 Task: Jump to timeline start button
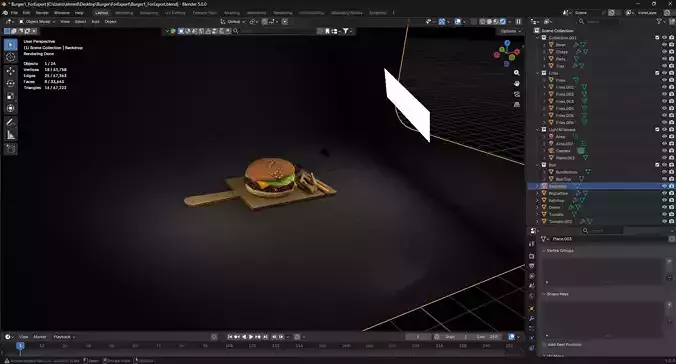[230, 337]
